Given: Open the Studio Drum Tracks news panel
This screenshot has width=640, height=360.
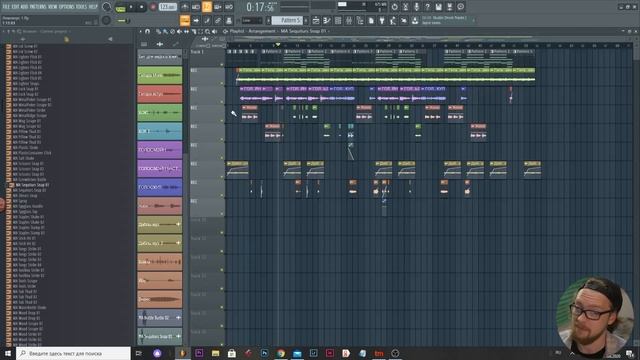Looking at the screenshot, I should (447, 20).
